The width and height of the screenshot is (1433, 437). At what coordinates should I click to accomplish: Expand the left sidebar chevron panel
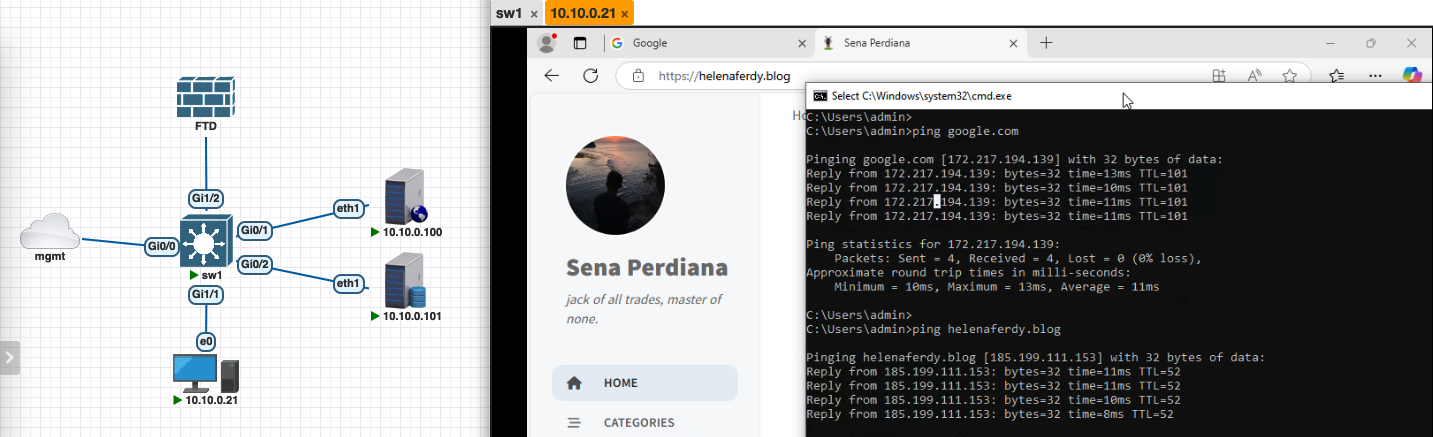[x=9, y=357]
